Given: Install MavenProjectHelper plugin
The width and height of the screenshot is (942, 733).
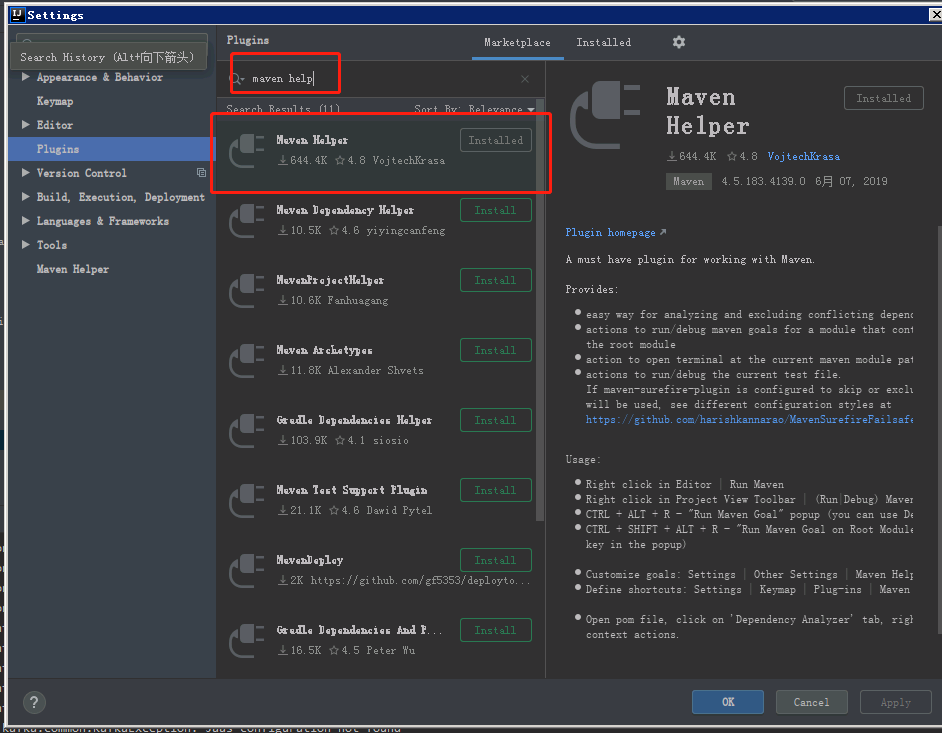Looking at the screenshot, I should click(x=496, y=281).
